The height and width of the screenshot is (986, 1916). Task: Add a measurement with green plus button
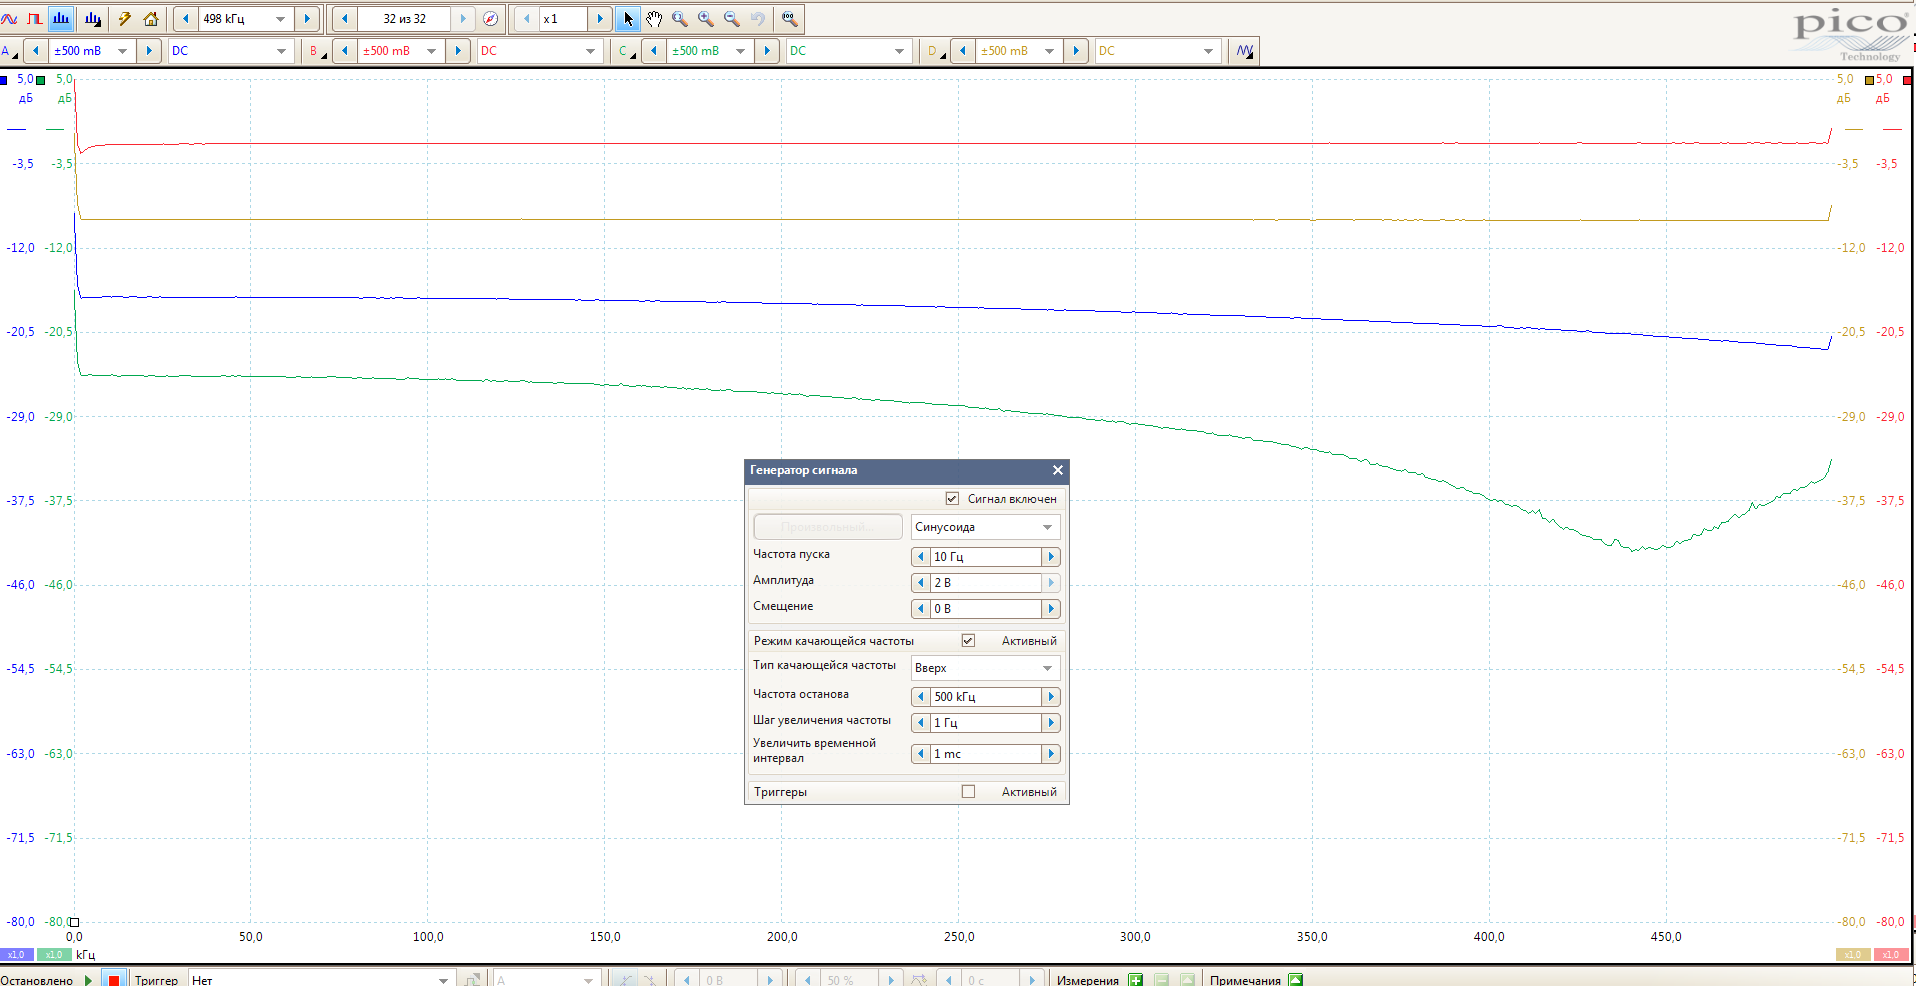coord(1136,979)
